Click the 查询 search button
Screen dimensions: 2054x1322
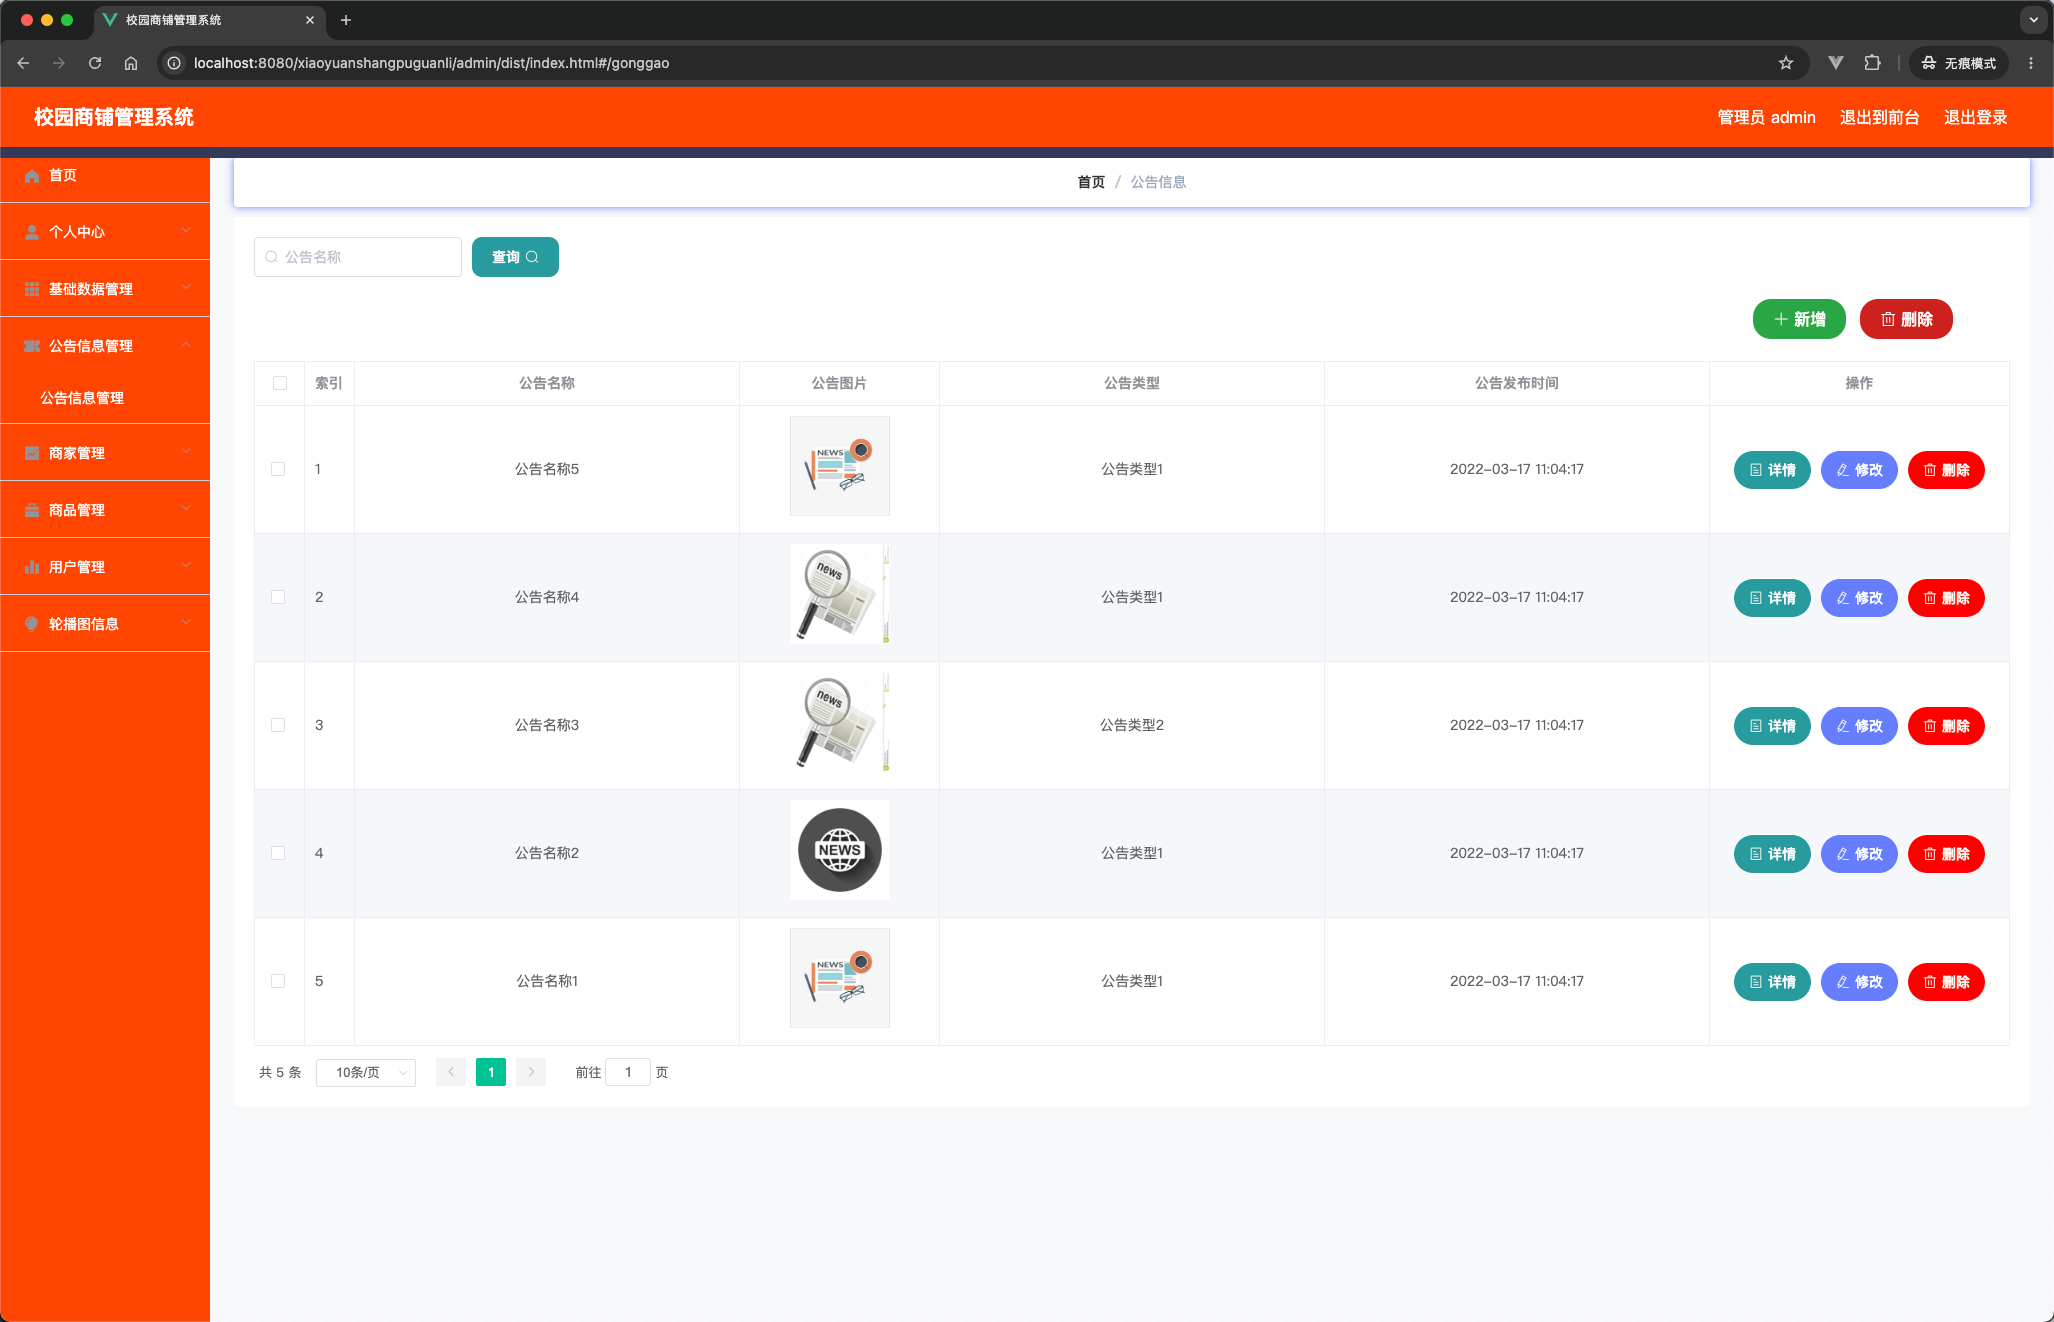[x=515, y=257]
